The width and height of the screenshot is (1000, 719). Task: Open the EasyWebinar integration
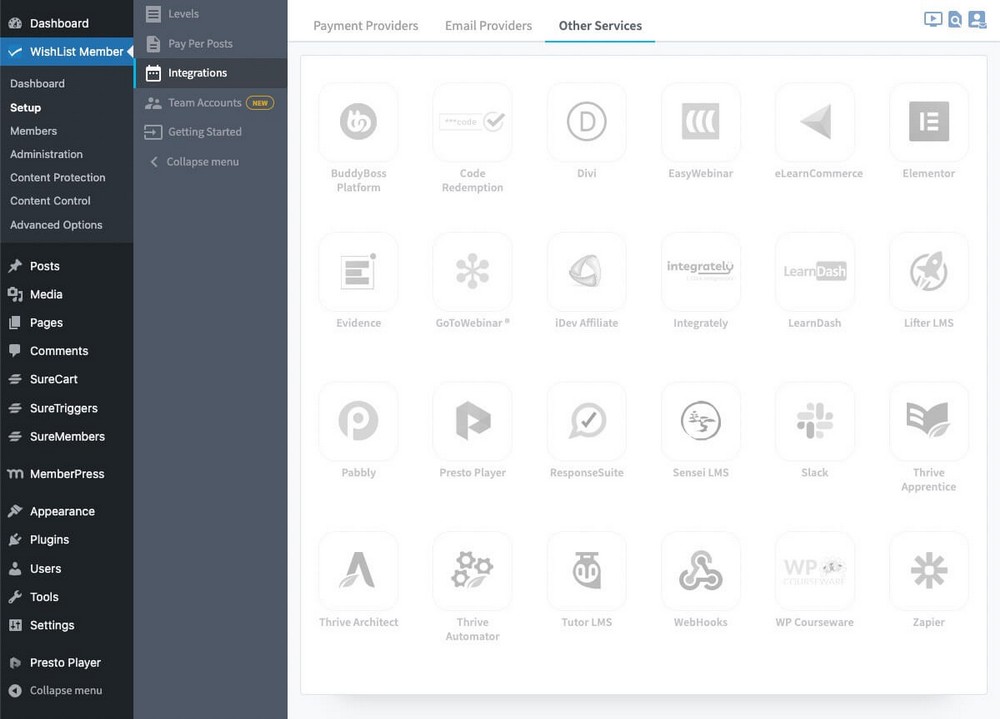pyautogui.click(x=700, y=121)
